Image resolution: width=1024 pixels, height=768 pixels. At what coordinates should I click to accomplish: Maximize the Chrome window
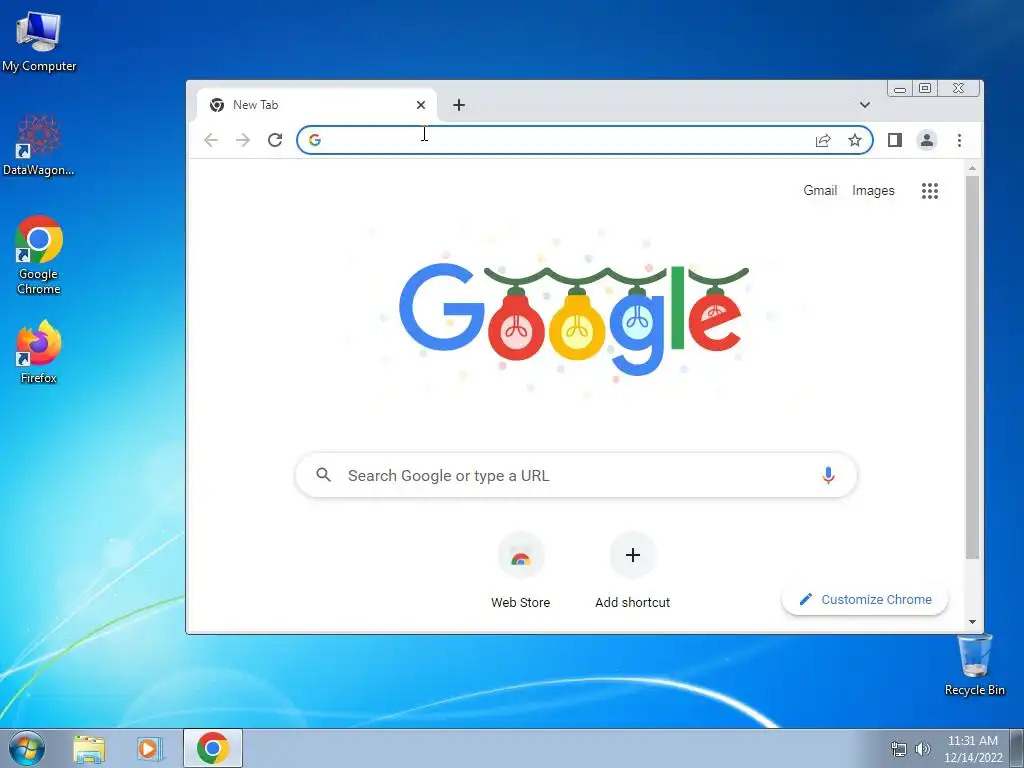coord(925,88)
